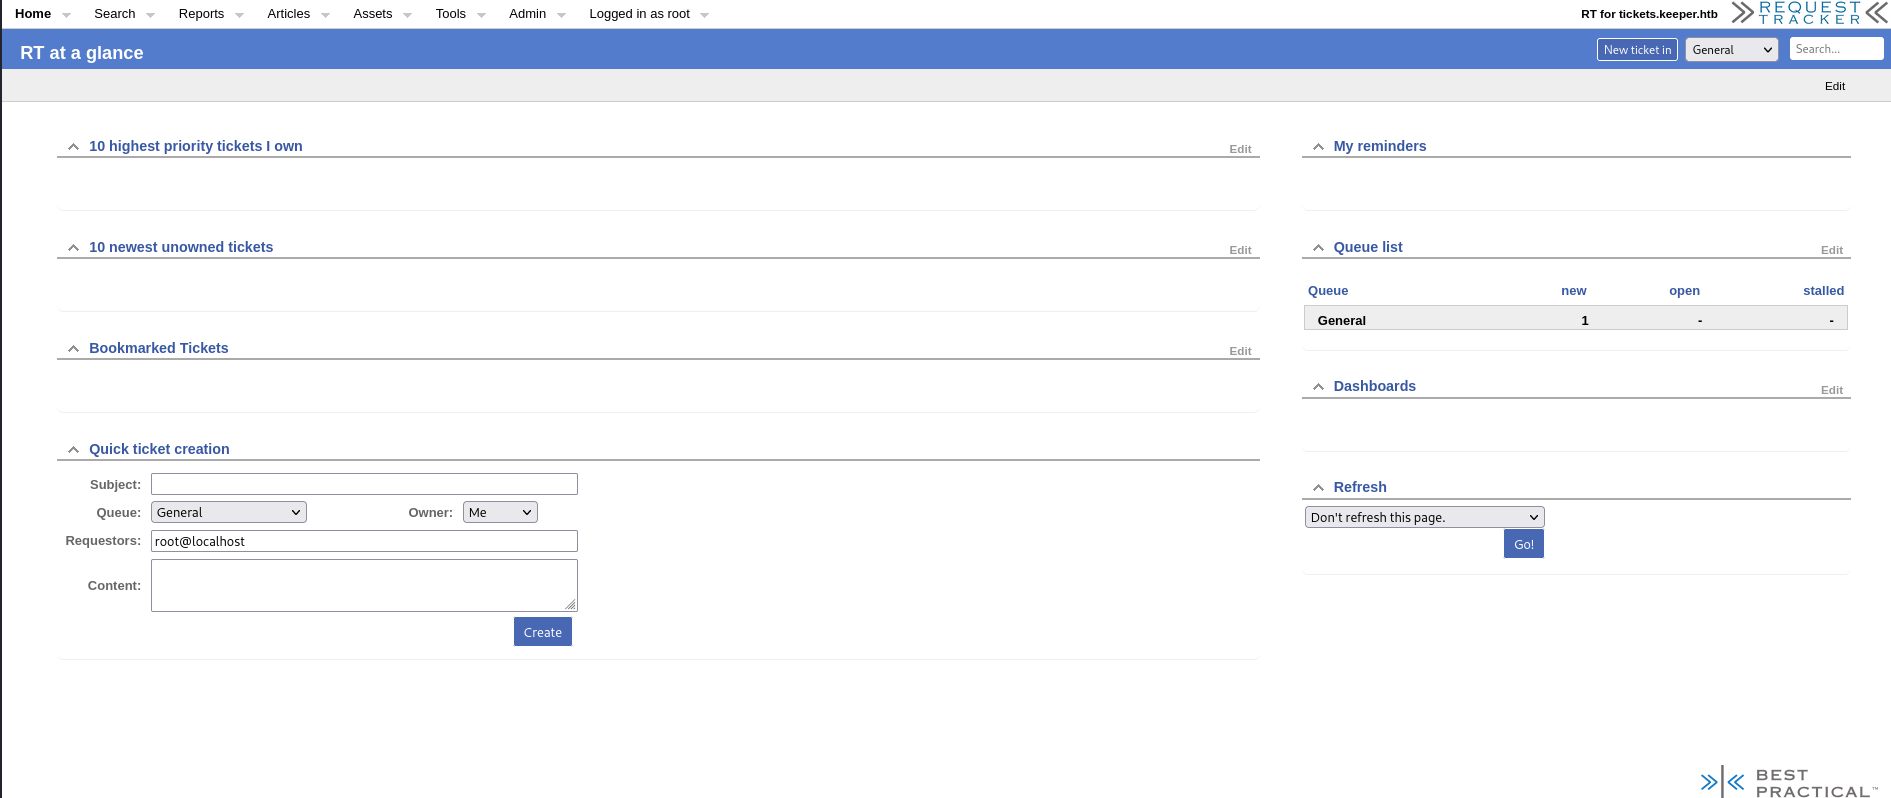Click the new ticket count 1 for General
1891x798 pixels.
pos(1585,321)
